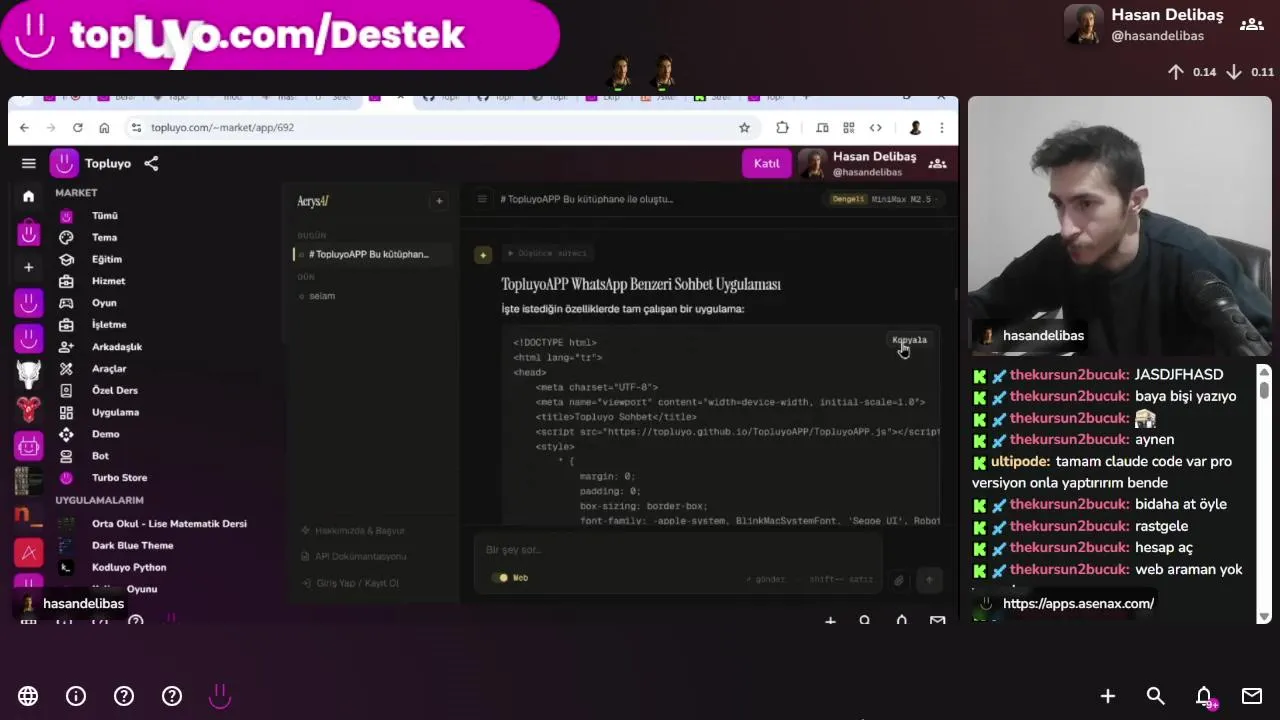Select İşletme market category

click(109, 325)
